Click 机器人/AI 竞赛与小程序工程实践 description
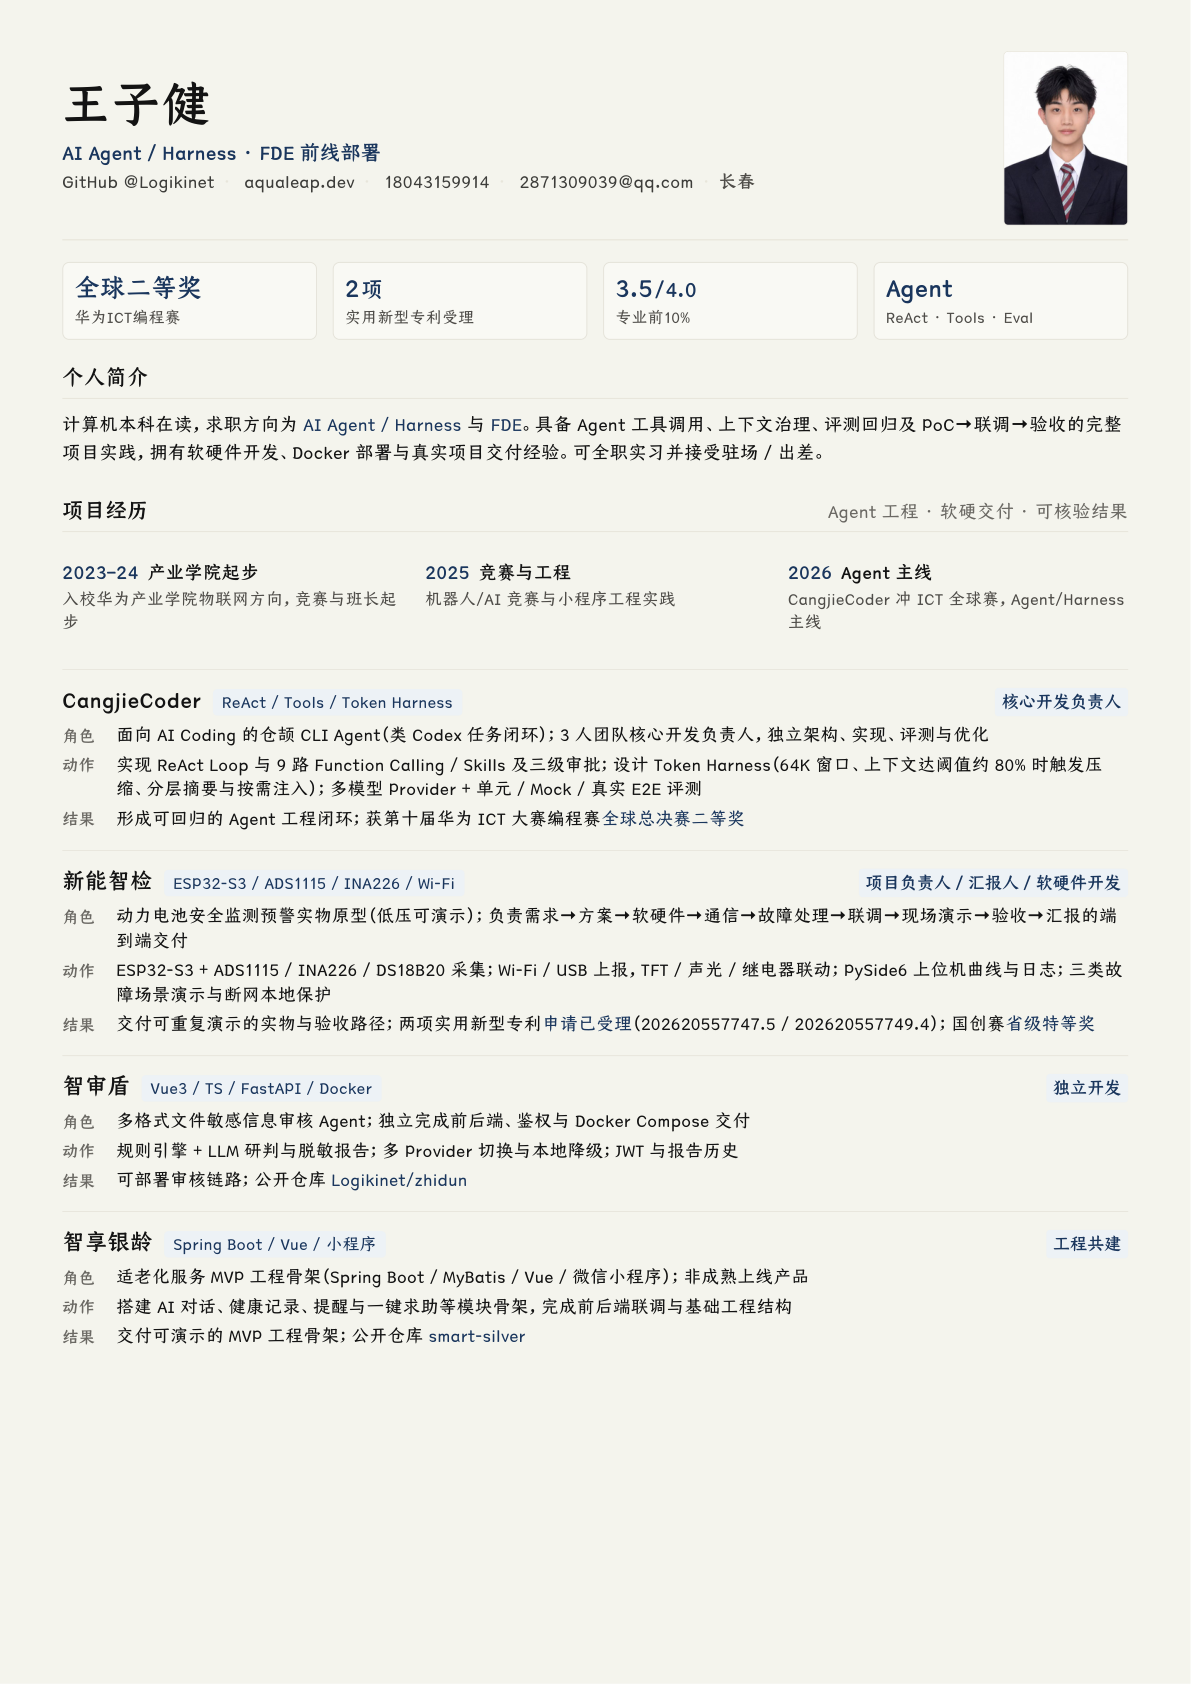 (x=551, y=599)
